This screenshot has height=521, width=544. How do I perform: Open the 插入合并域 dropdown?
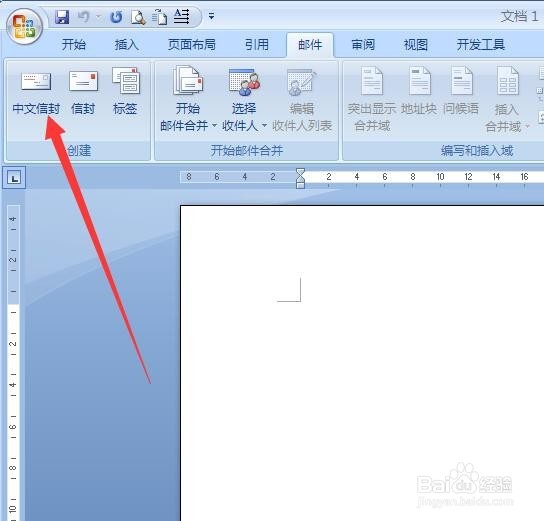(507, 100)
